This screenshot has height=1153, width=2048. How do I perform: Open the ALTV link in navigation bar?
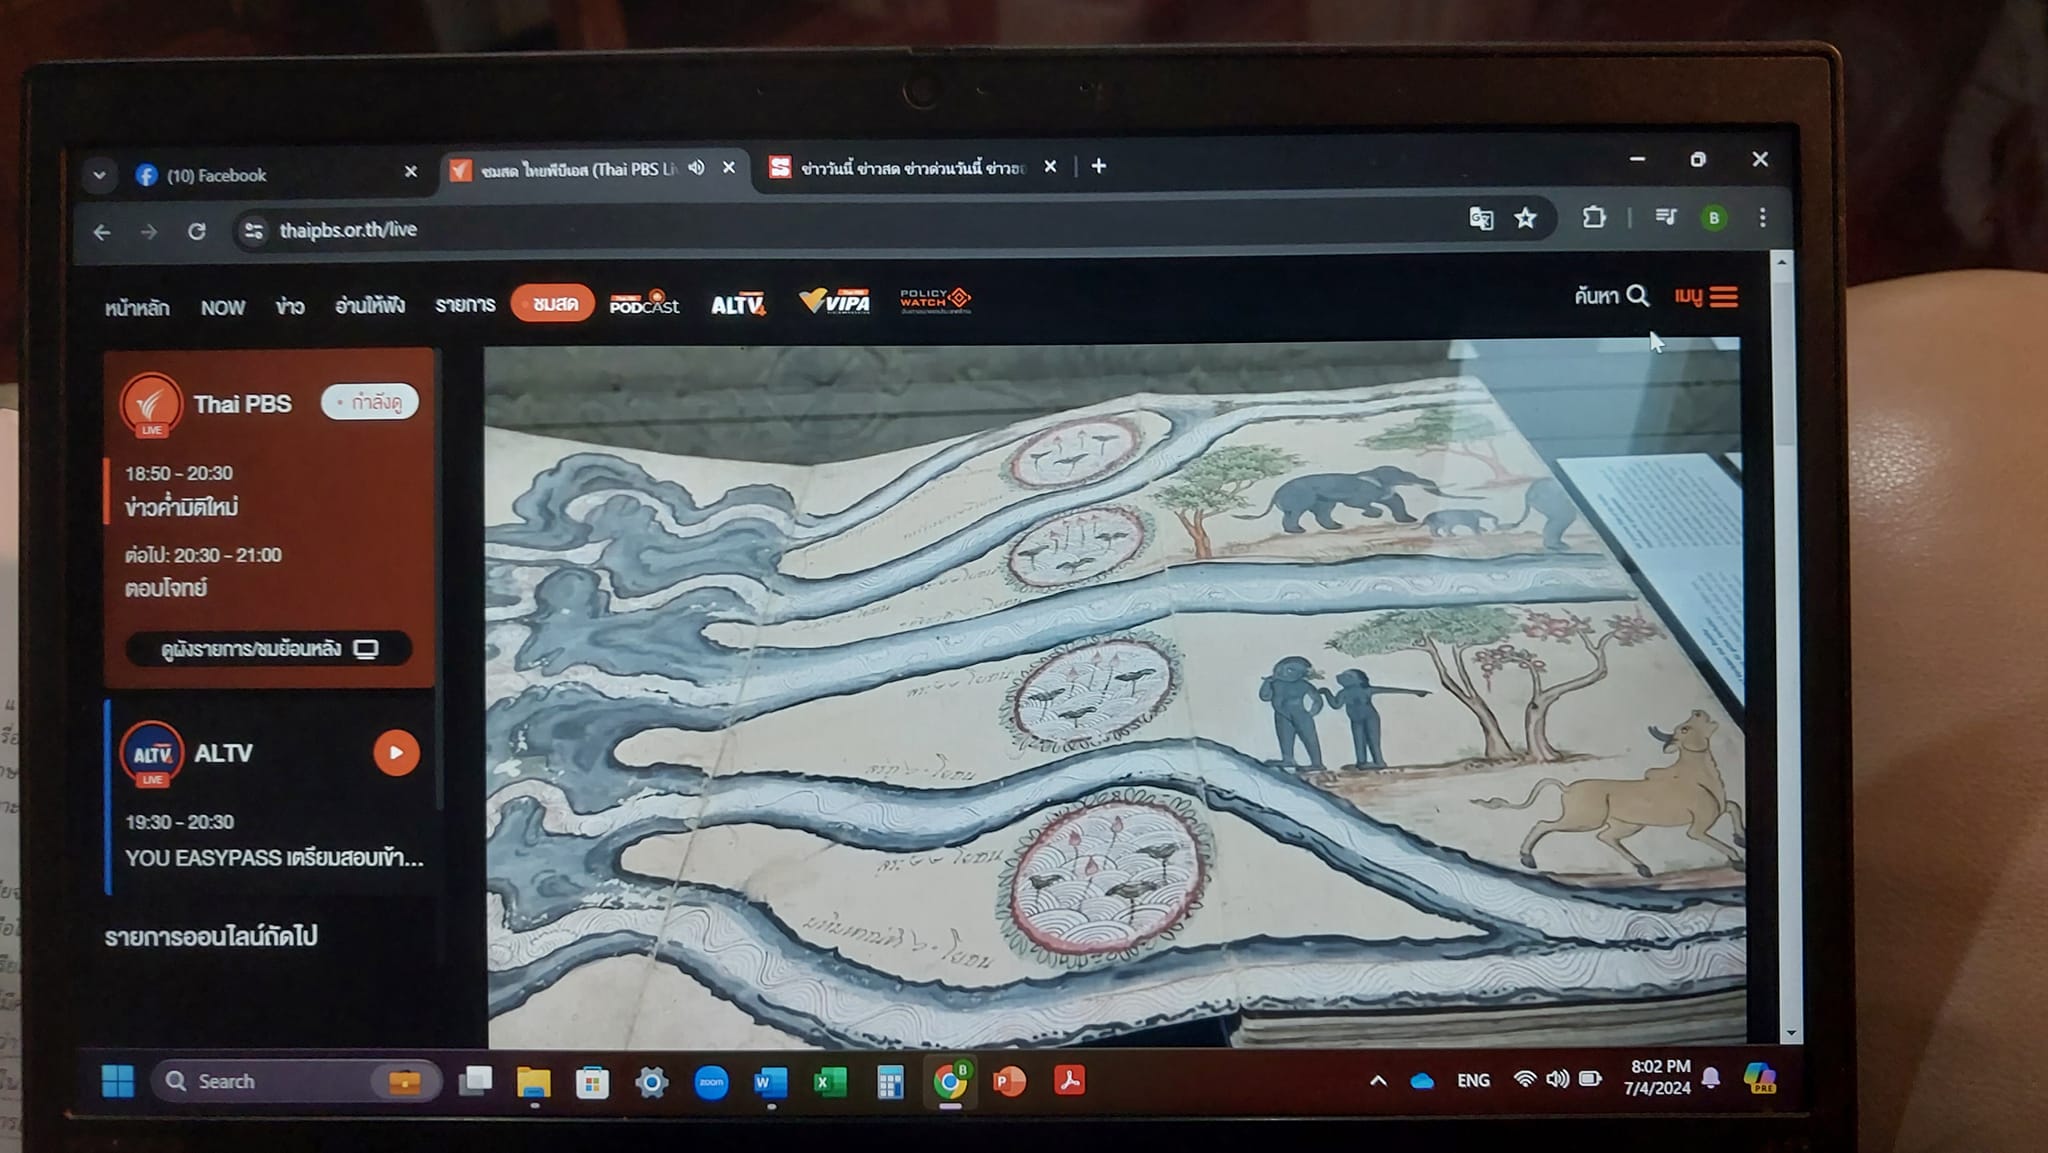click(738, 303)
